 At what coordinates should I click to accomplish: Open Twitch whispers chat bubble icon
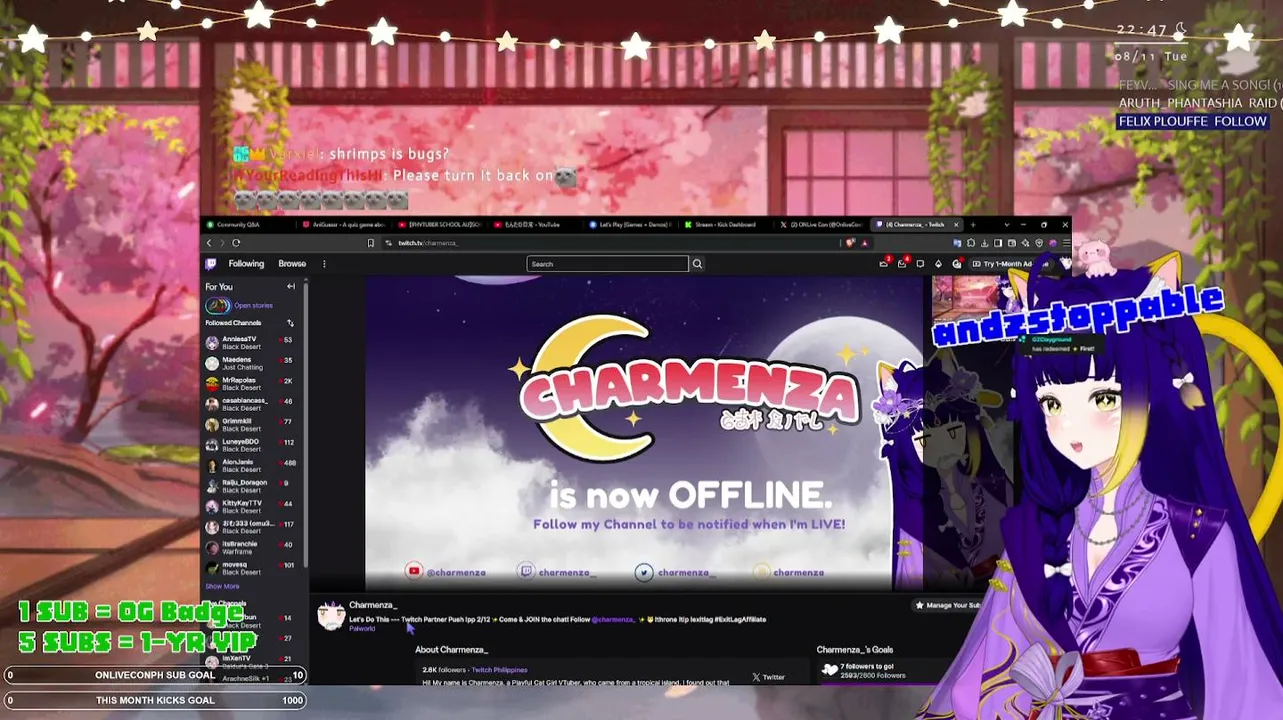[920, 264]
